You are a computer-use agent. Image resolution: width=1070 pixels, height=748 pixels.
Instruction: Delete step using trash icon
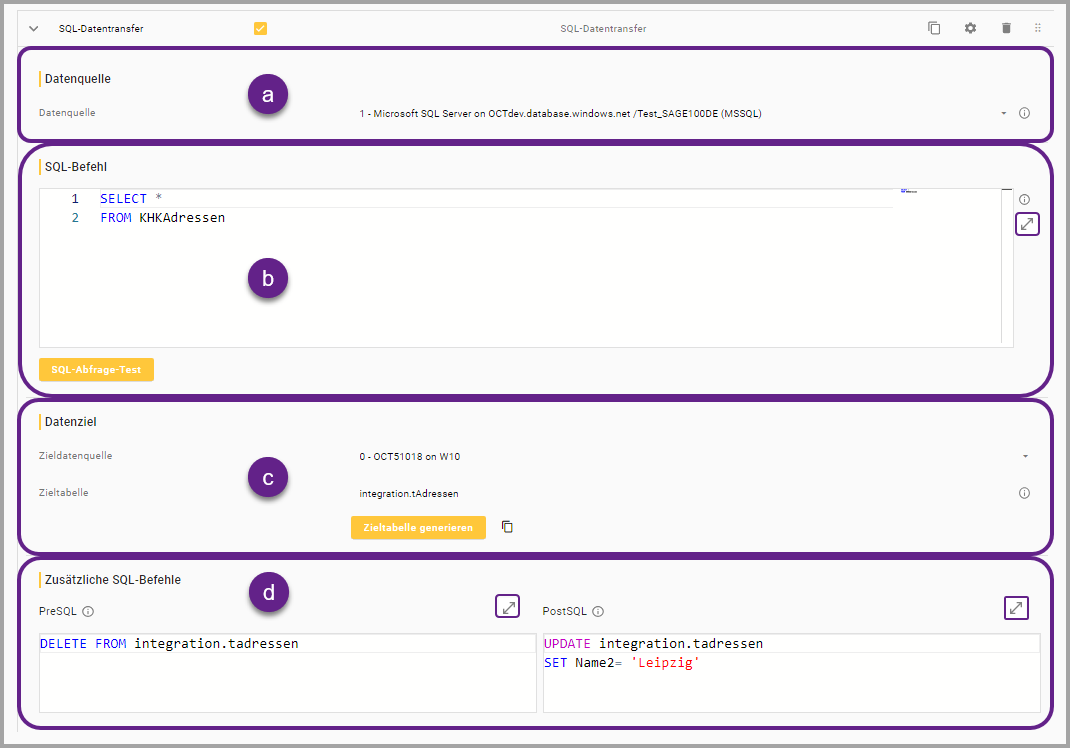click(x=1006, y=29)
